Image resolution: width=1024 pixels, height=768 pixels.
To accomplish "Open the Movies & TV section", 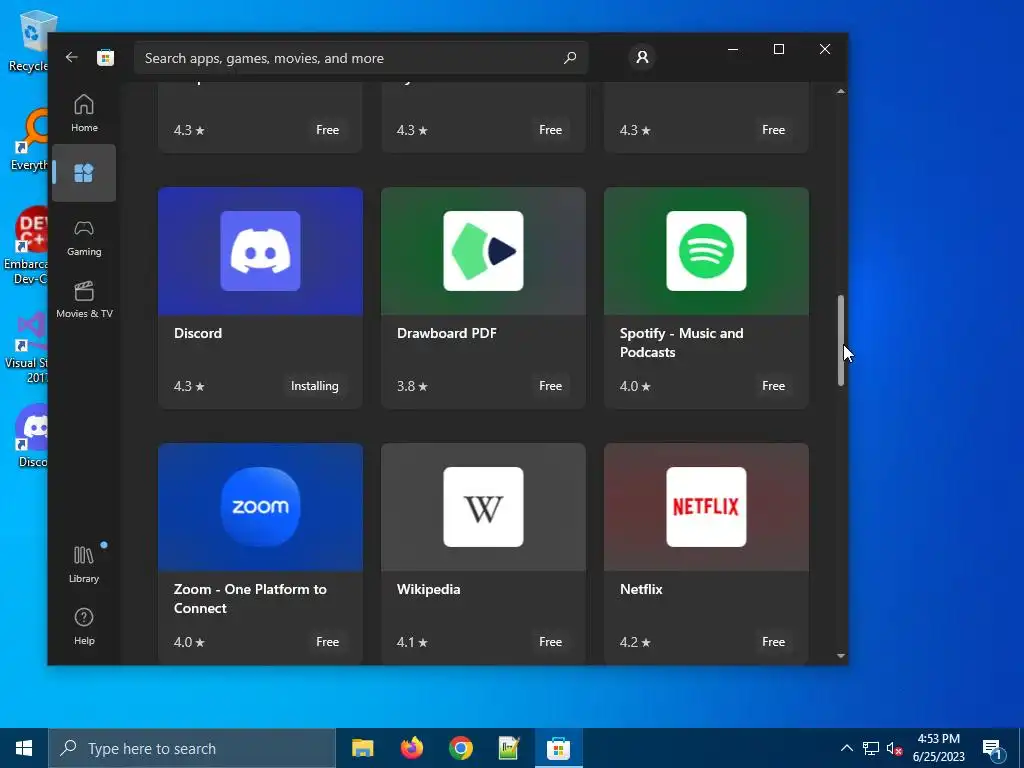I will 84,300.
